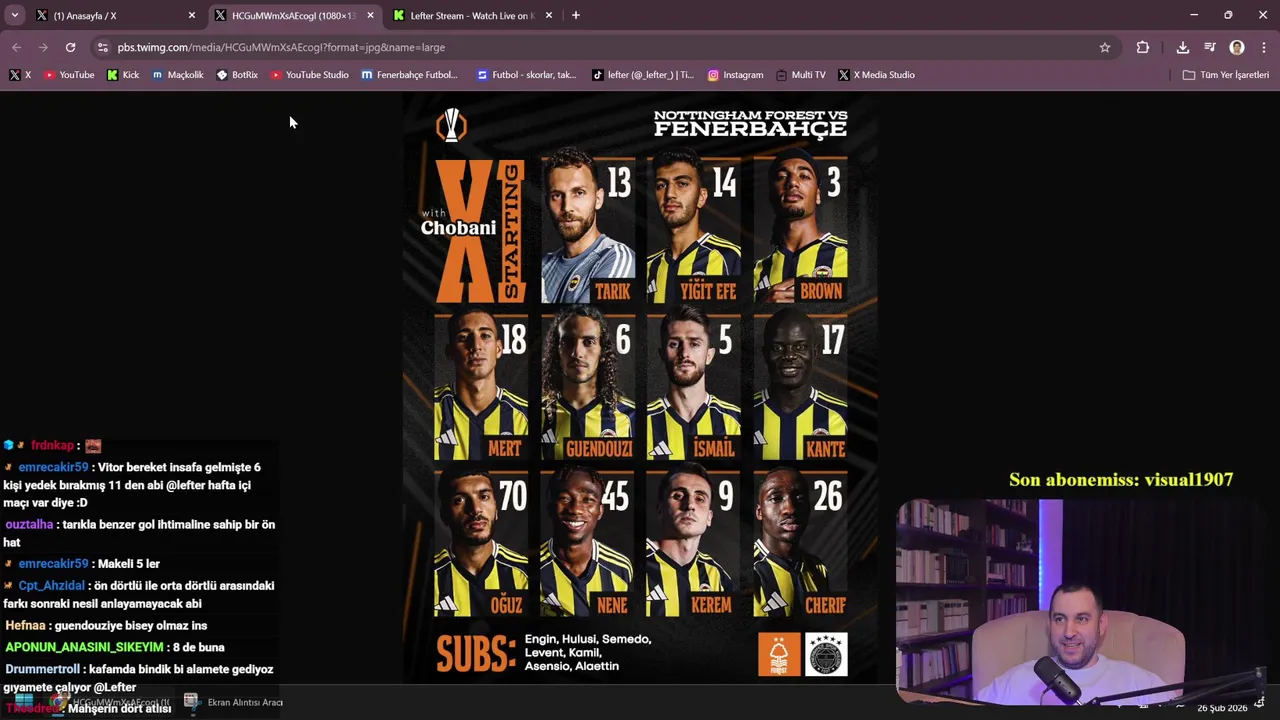The width and height of the screenshot is (1280, 720).
Task: Open the lefter TikTok bookmark
Action: point(643,75)
